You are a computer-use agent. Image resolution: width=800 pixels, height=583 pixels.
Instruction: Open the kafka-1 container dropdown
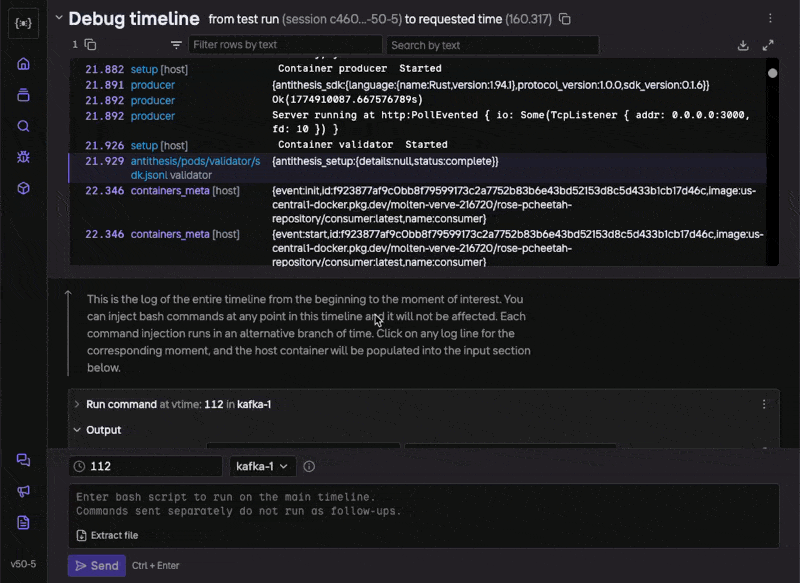(263, 466)
